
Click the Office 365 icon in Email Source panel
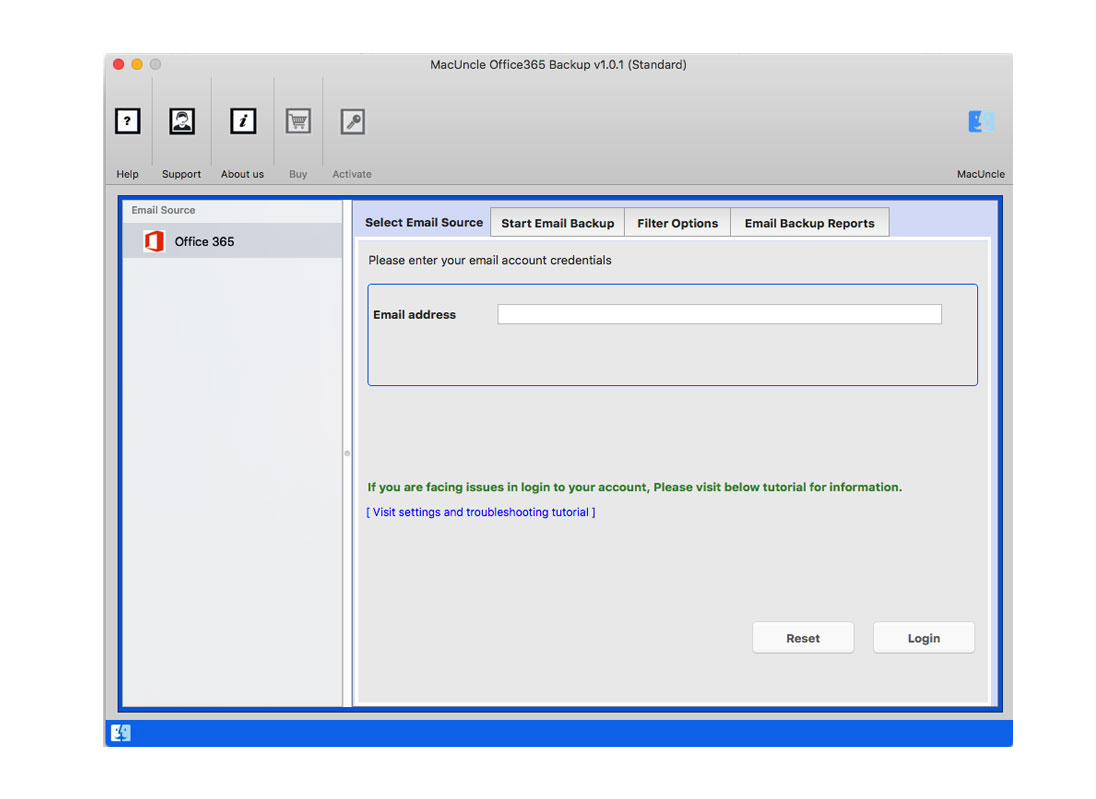click(x=154, y=241)
